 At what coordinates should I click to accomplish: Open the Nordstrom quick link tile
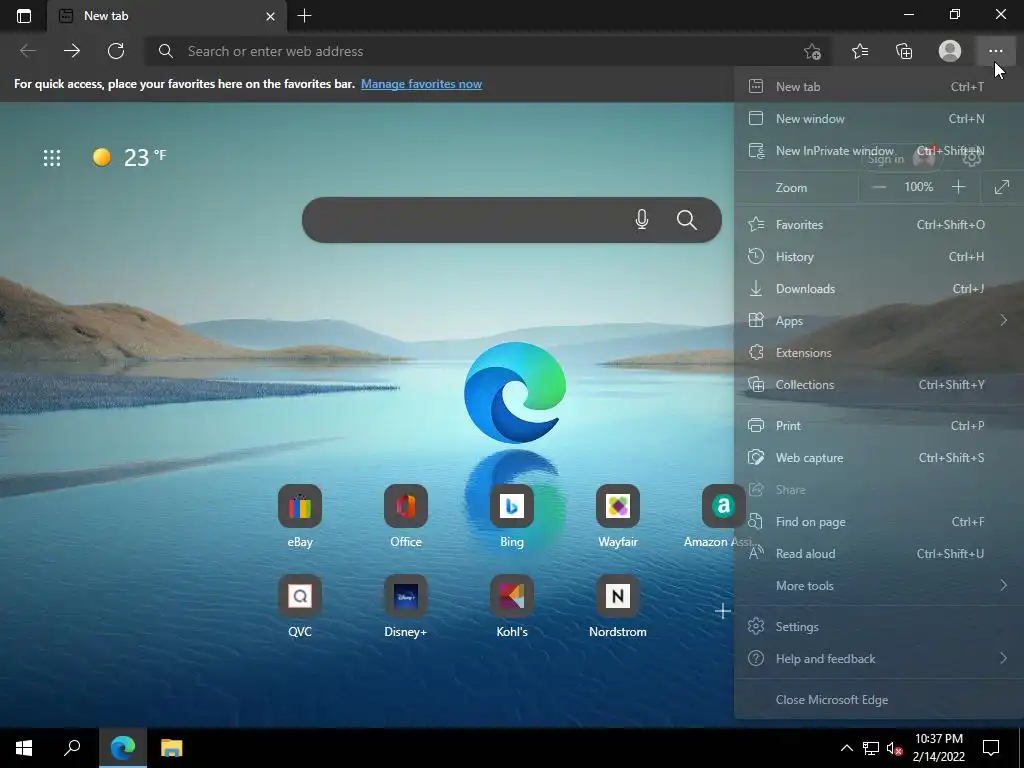tap(618, 606)
